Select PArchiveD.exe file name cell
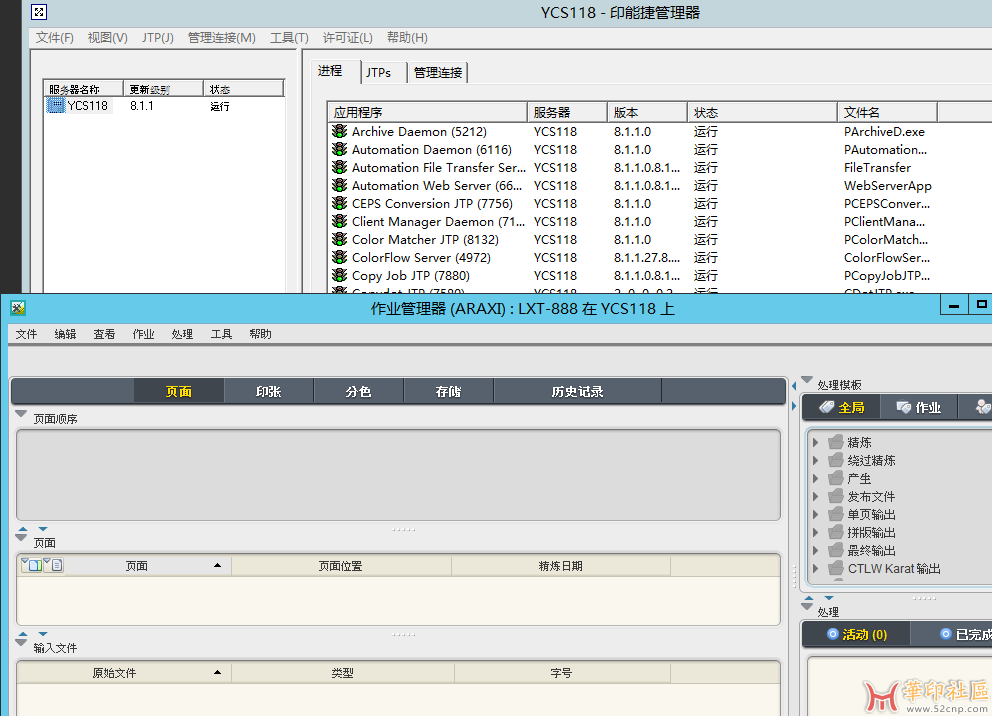Screen dimensions: 992x716 (x=884, y=132)
